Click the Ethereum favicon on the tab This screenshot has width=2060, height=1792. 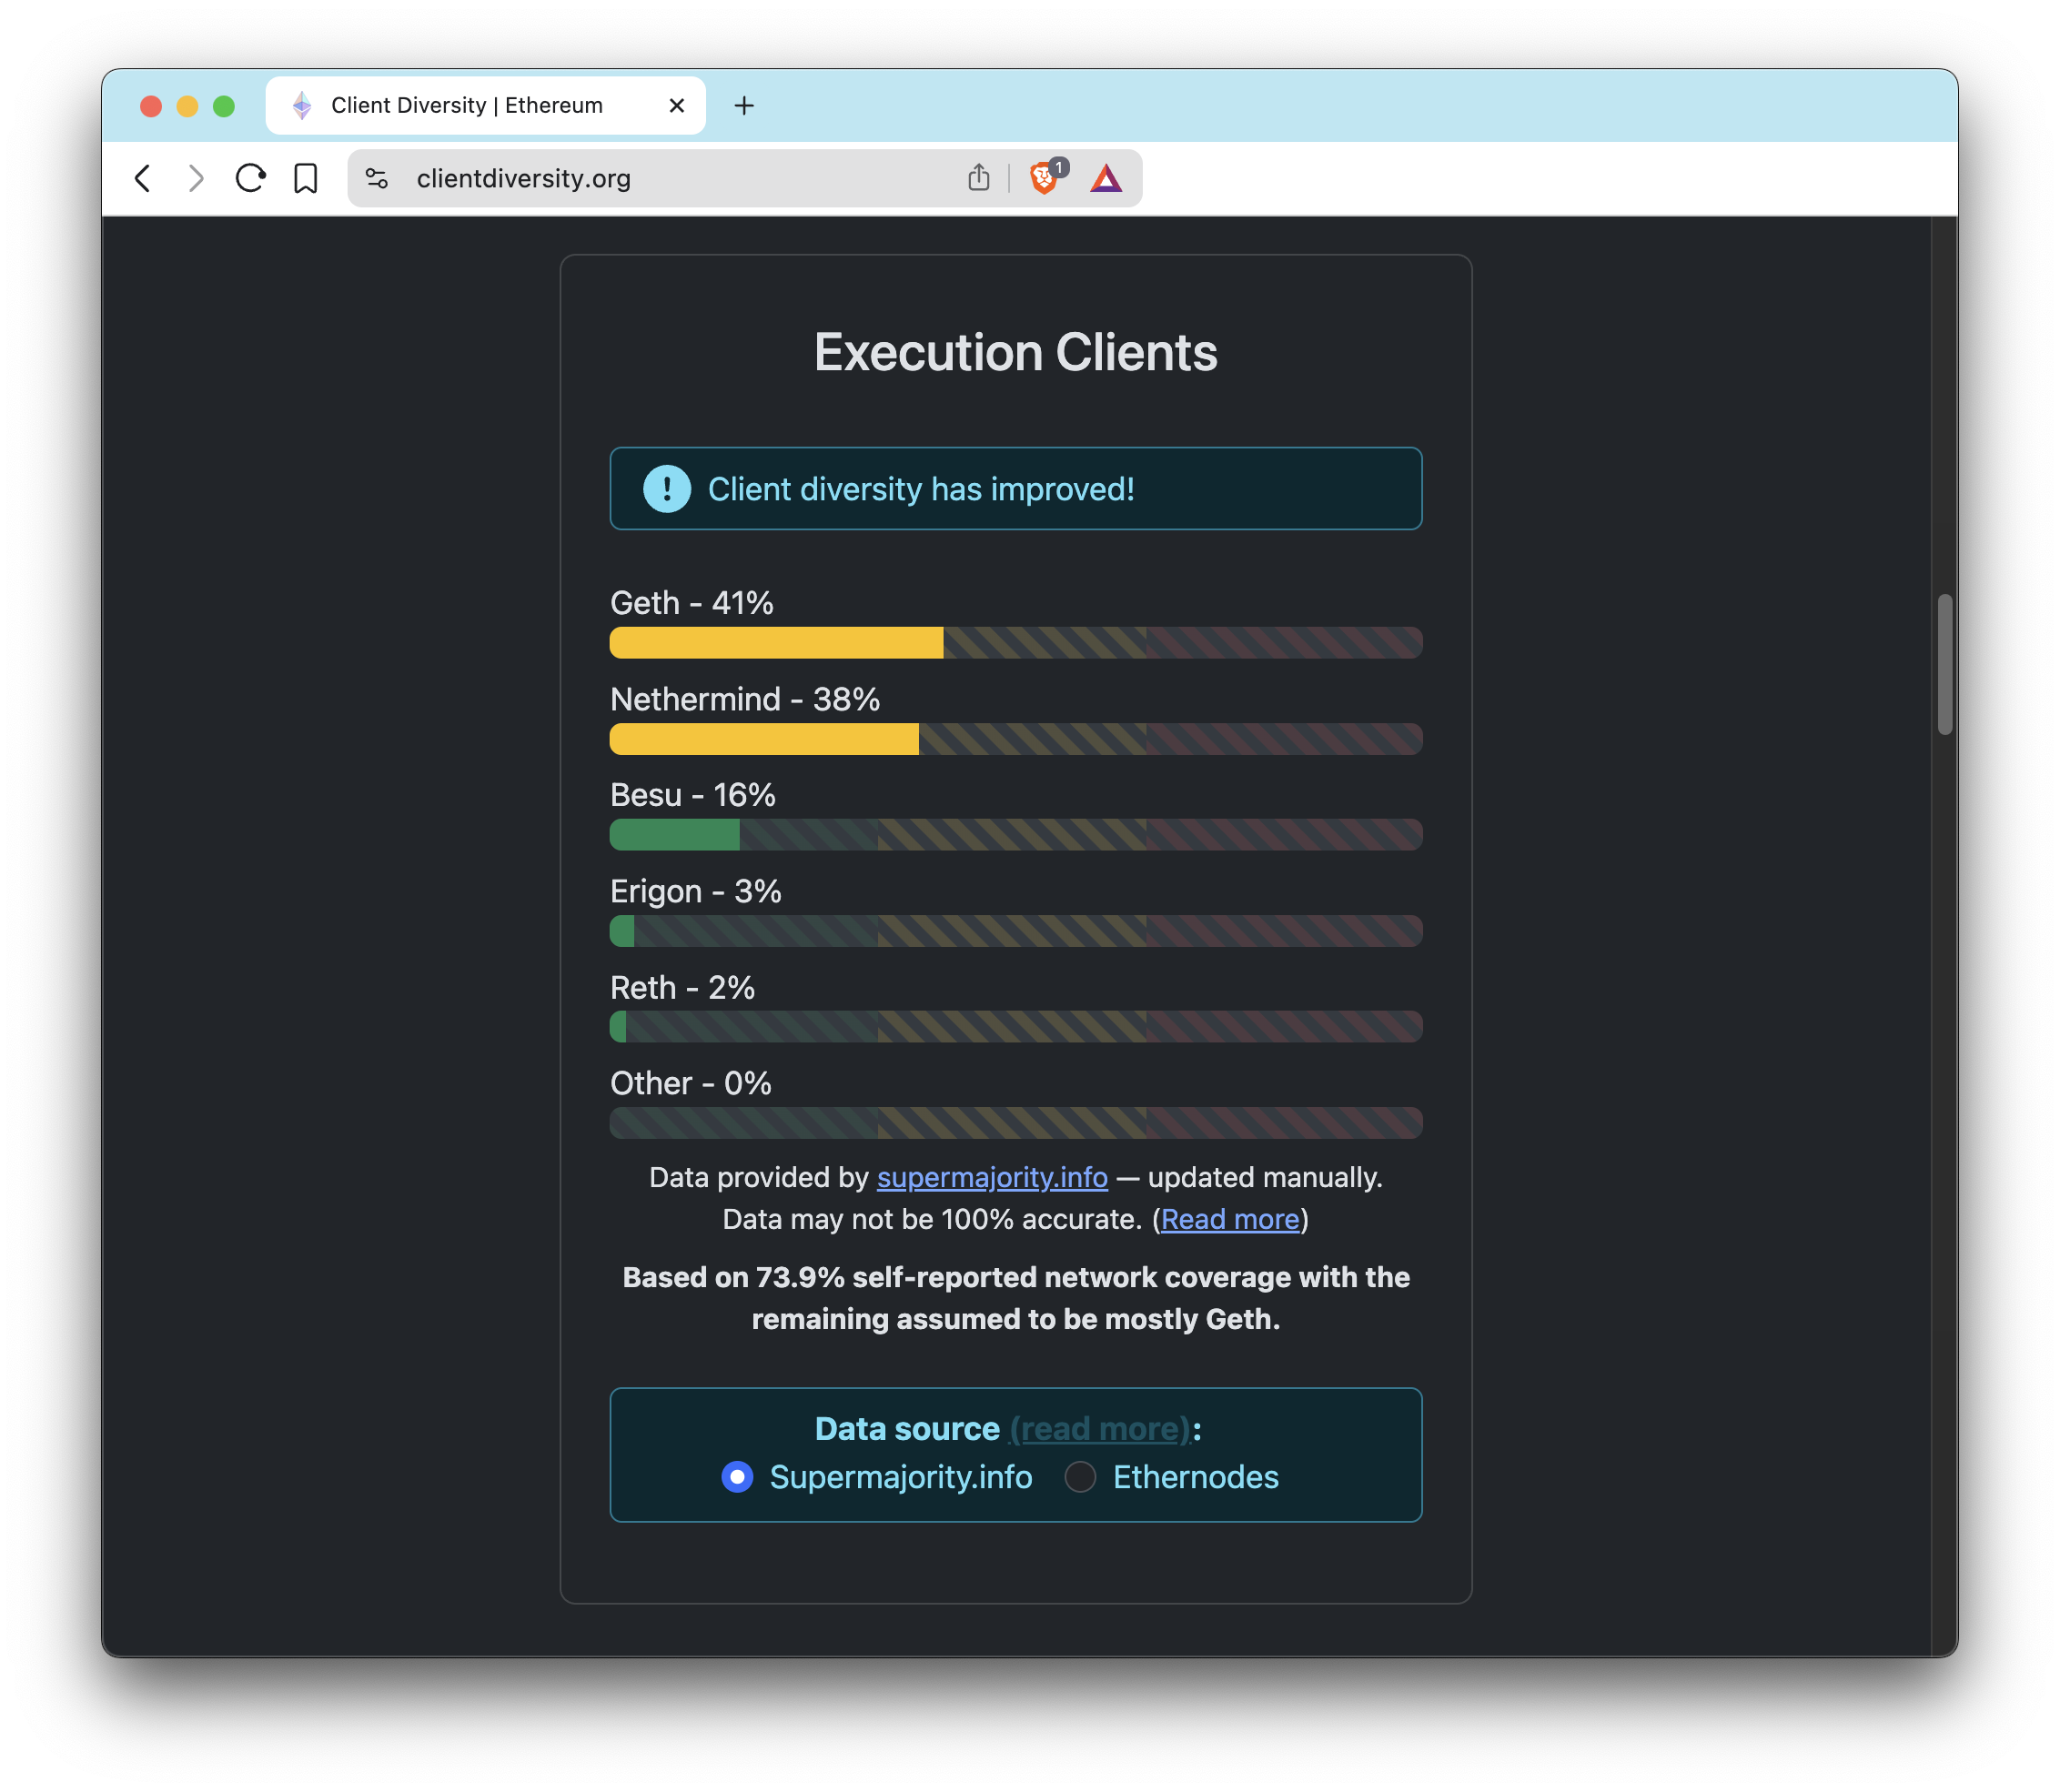299,105
